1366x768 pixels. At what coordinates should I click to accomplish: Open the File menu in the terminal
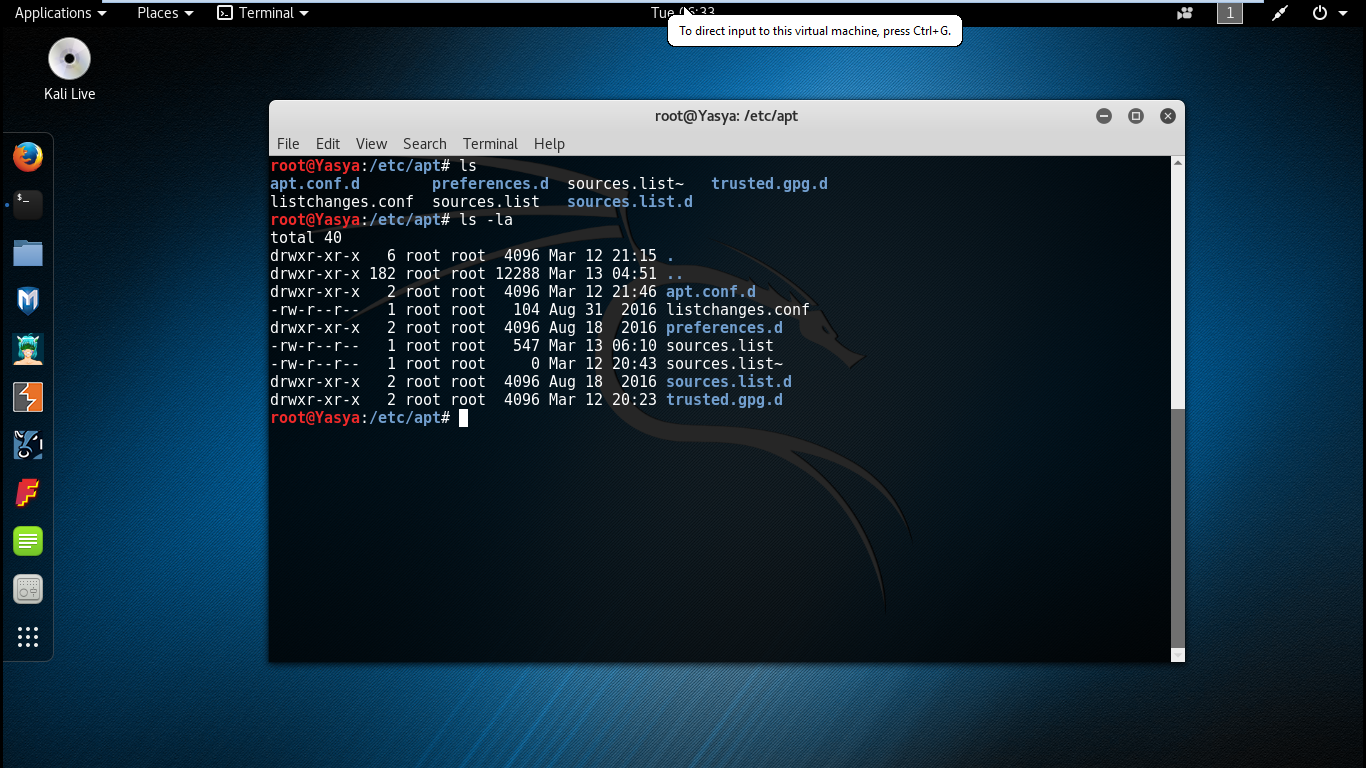click(x=288, y=144)
